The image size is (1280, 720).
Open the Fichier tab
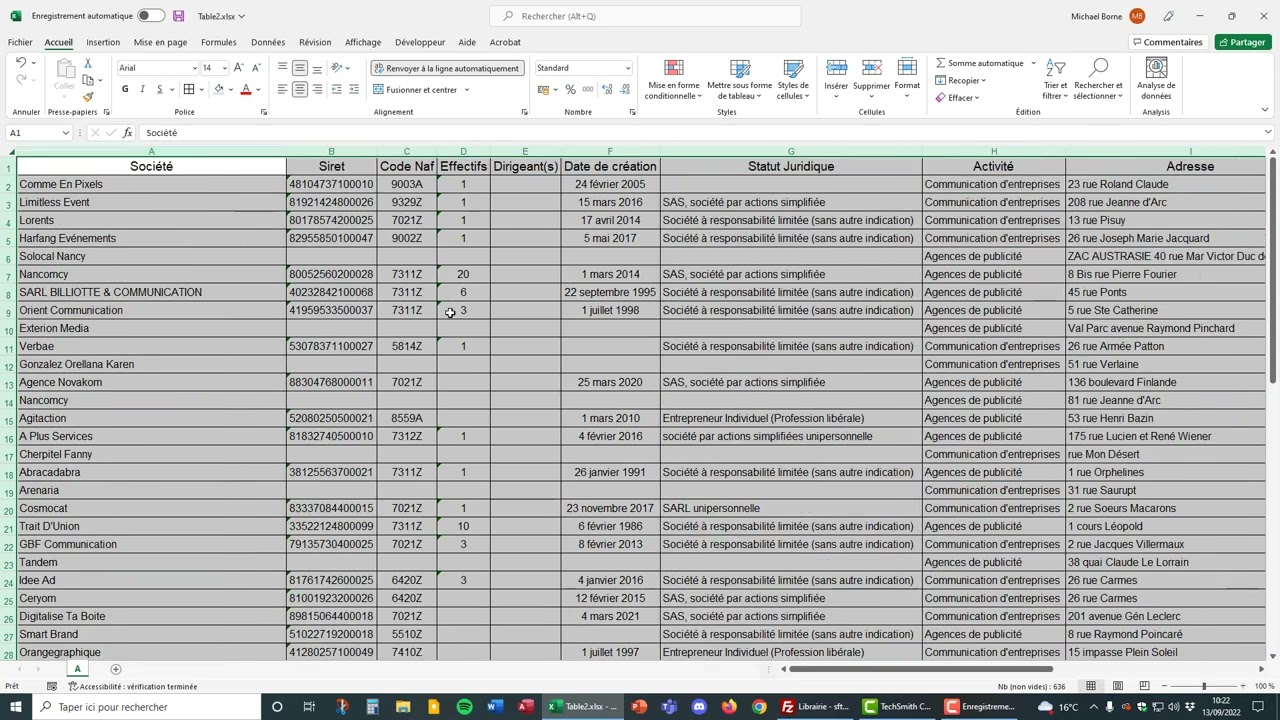tap(20, 42)
